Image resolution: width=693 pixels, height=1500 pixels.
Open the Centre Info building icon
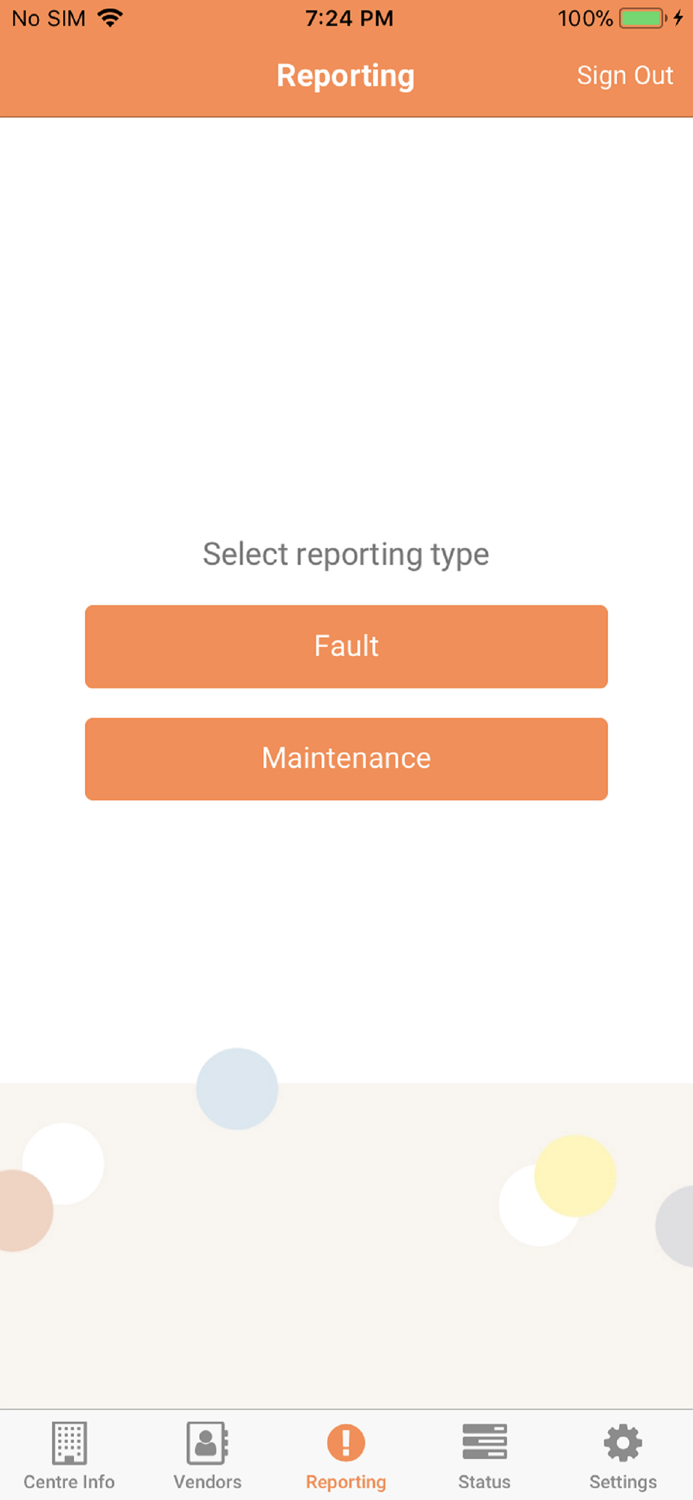click(69, 1443)
